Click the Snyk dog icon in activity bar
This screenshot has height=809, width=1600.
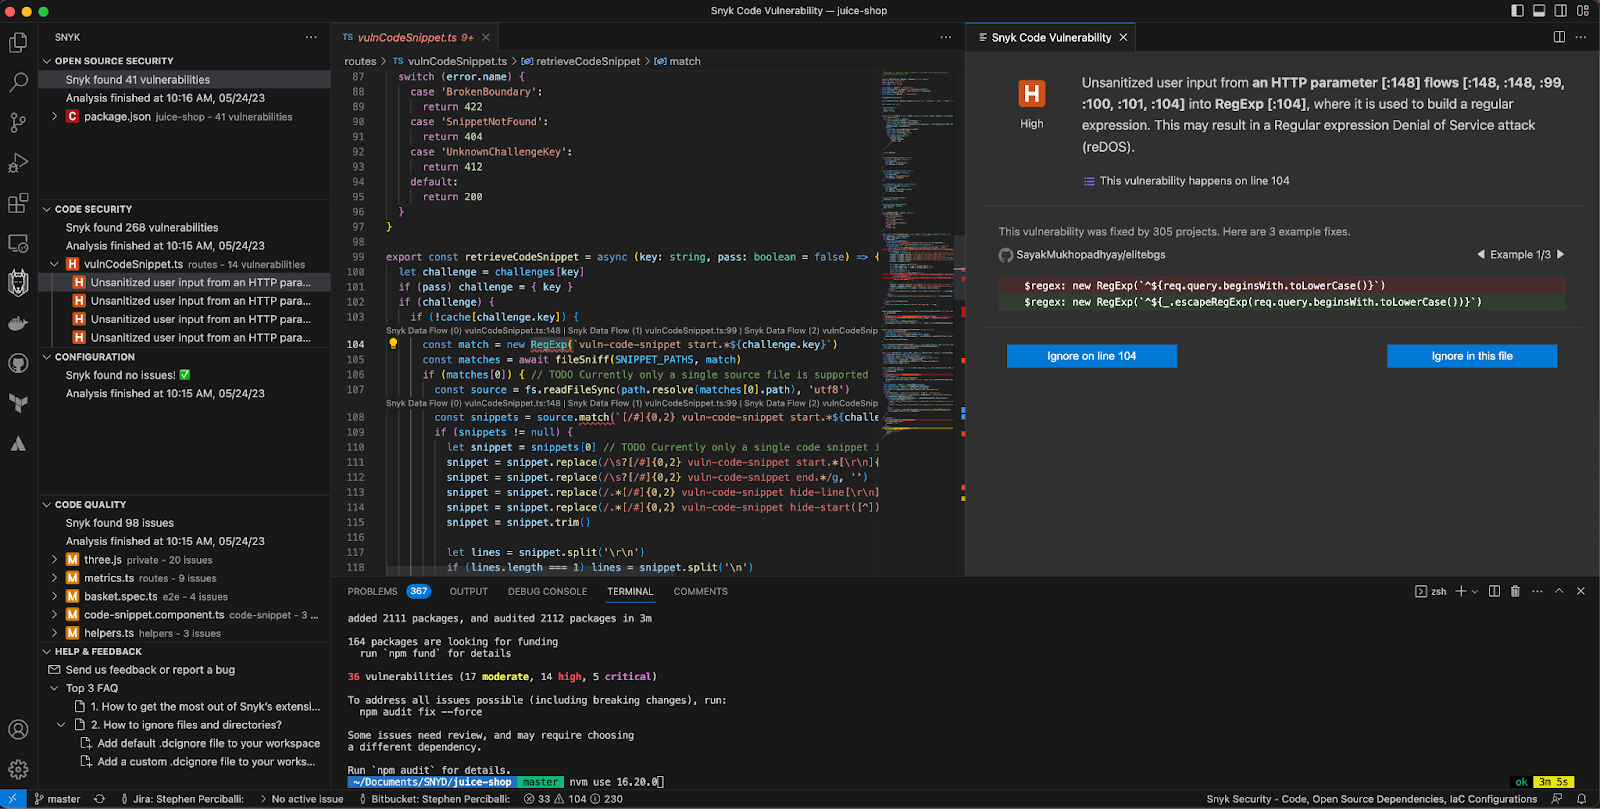[x=18, y=283]
